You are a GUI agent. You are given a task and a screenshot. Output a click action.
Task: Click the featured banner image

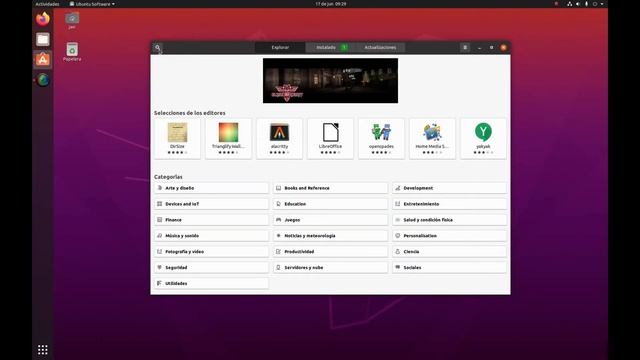click(x=330, y=80)
